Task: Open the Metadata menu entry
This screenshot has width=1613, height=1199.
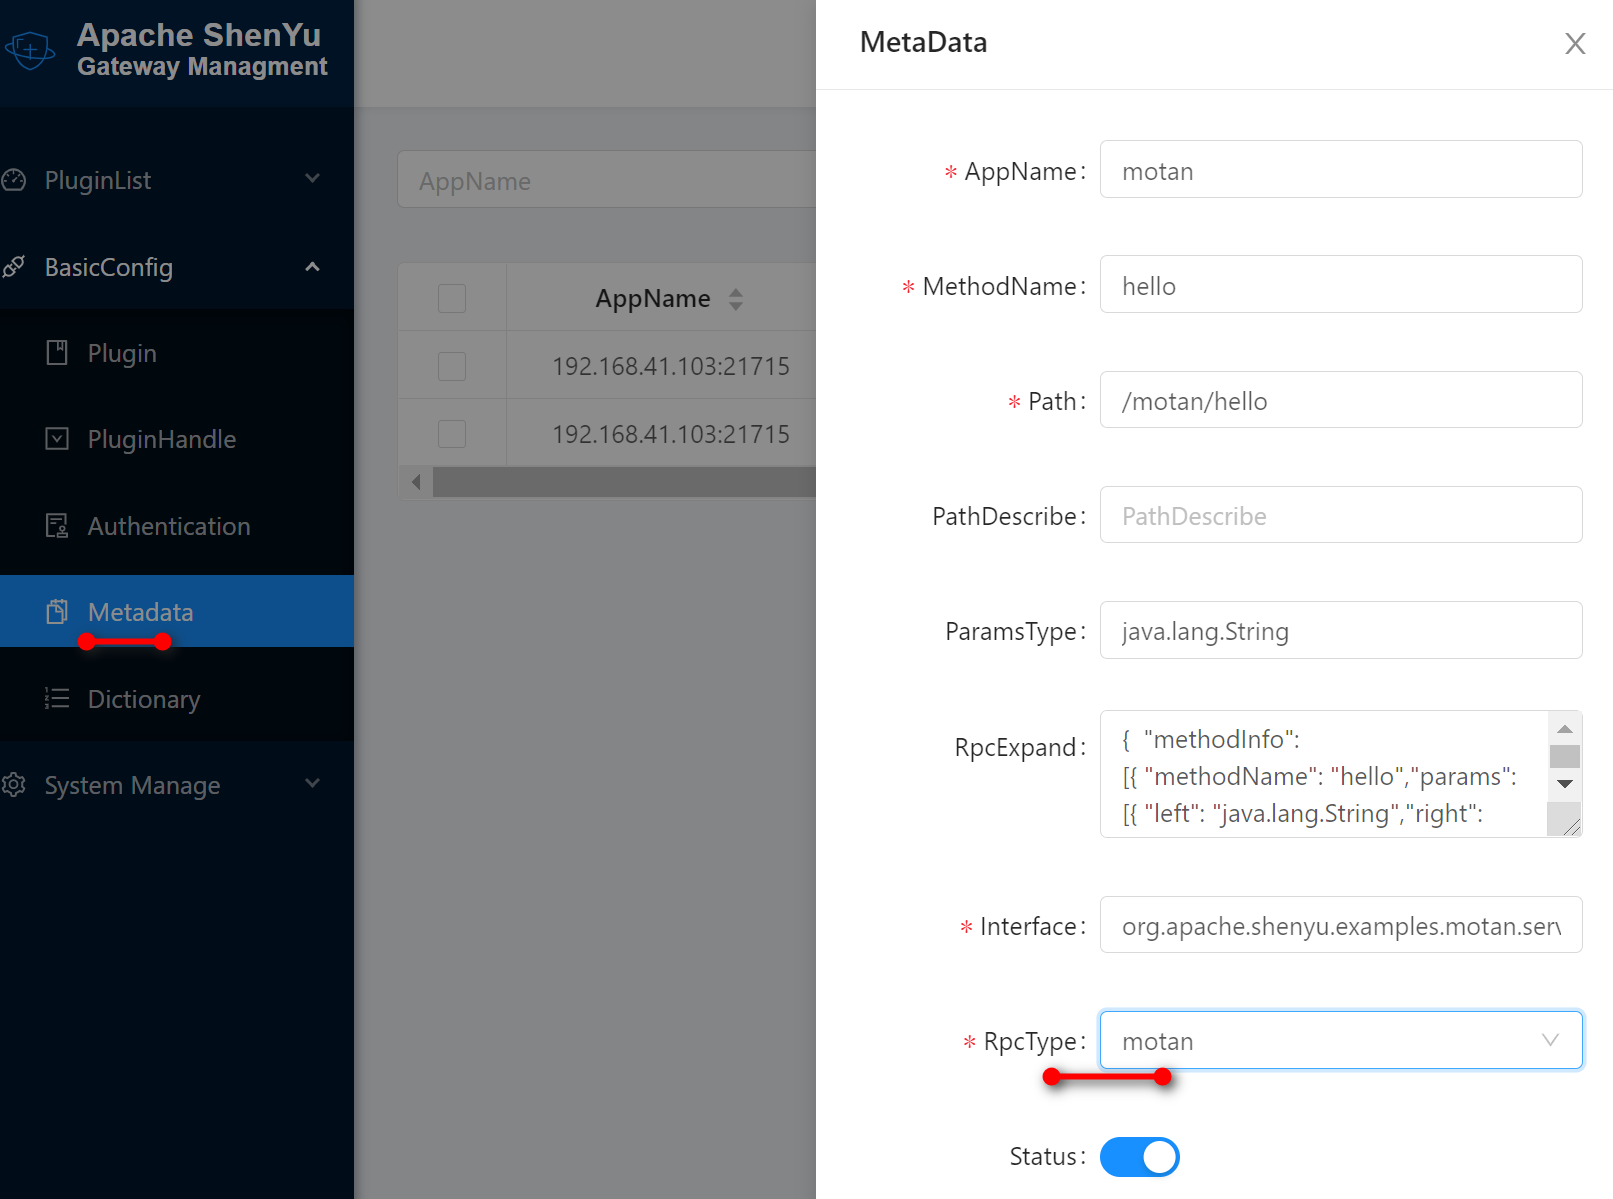Action: pos(140,611)
